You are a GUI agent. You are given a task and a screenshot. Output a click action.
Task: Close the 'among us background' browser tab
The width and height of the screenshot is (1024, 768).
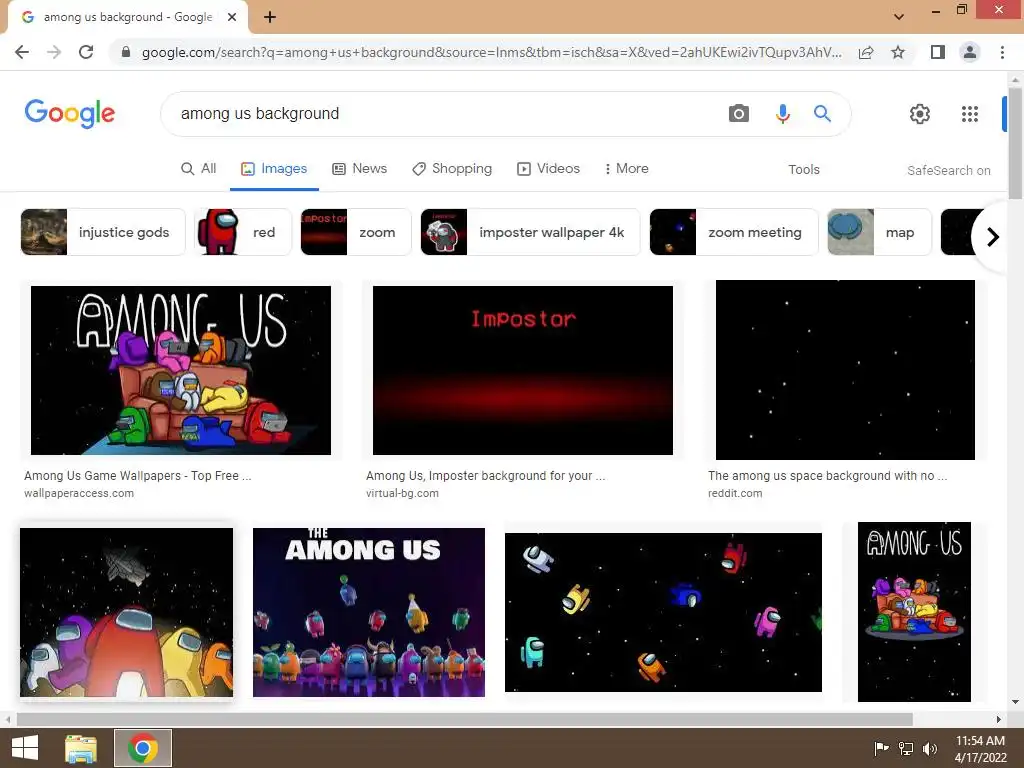pos(232,17)
